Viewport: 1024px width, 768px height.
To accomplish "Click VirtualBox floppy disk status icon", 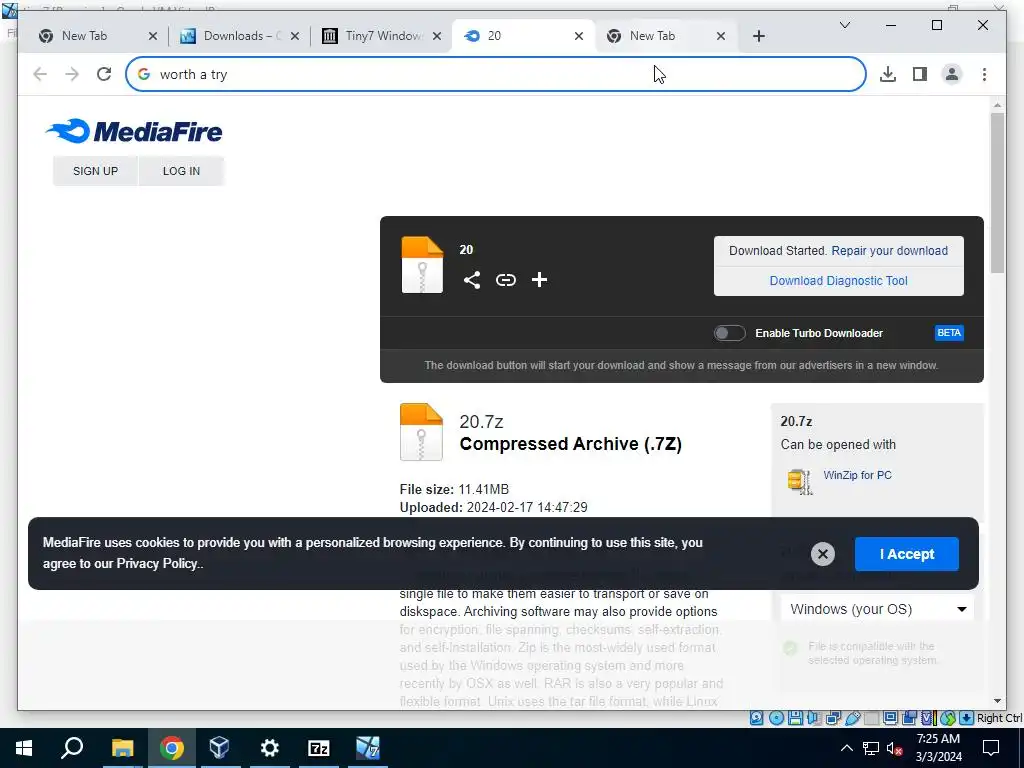I will (795, 718).
